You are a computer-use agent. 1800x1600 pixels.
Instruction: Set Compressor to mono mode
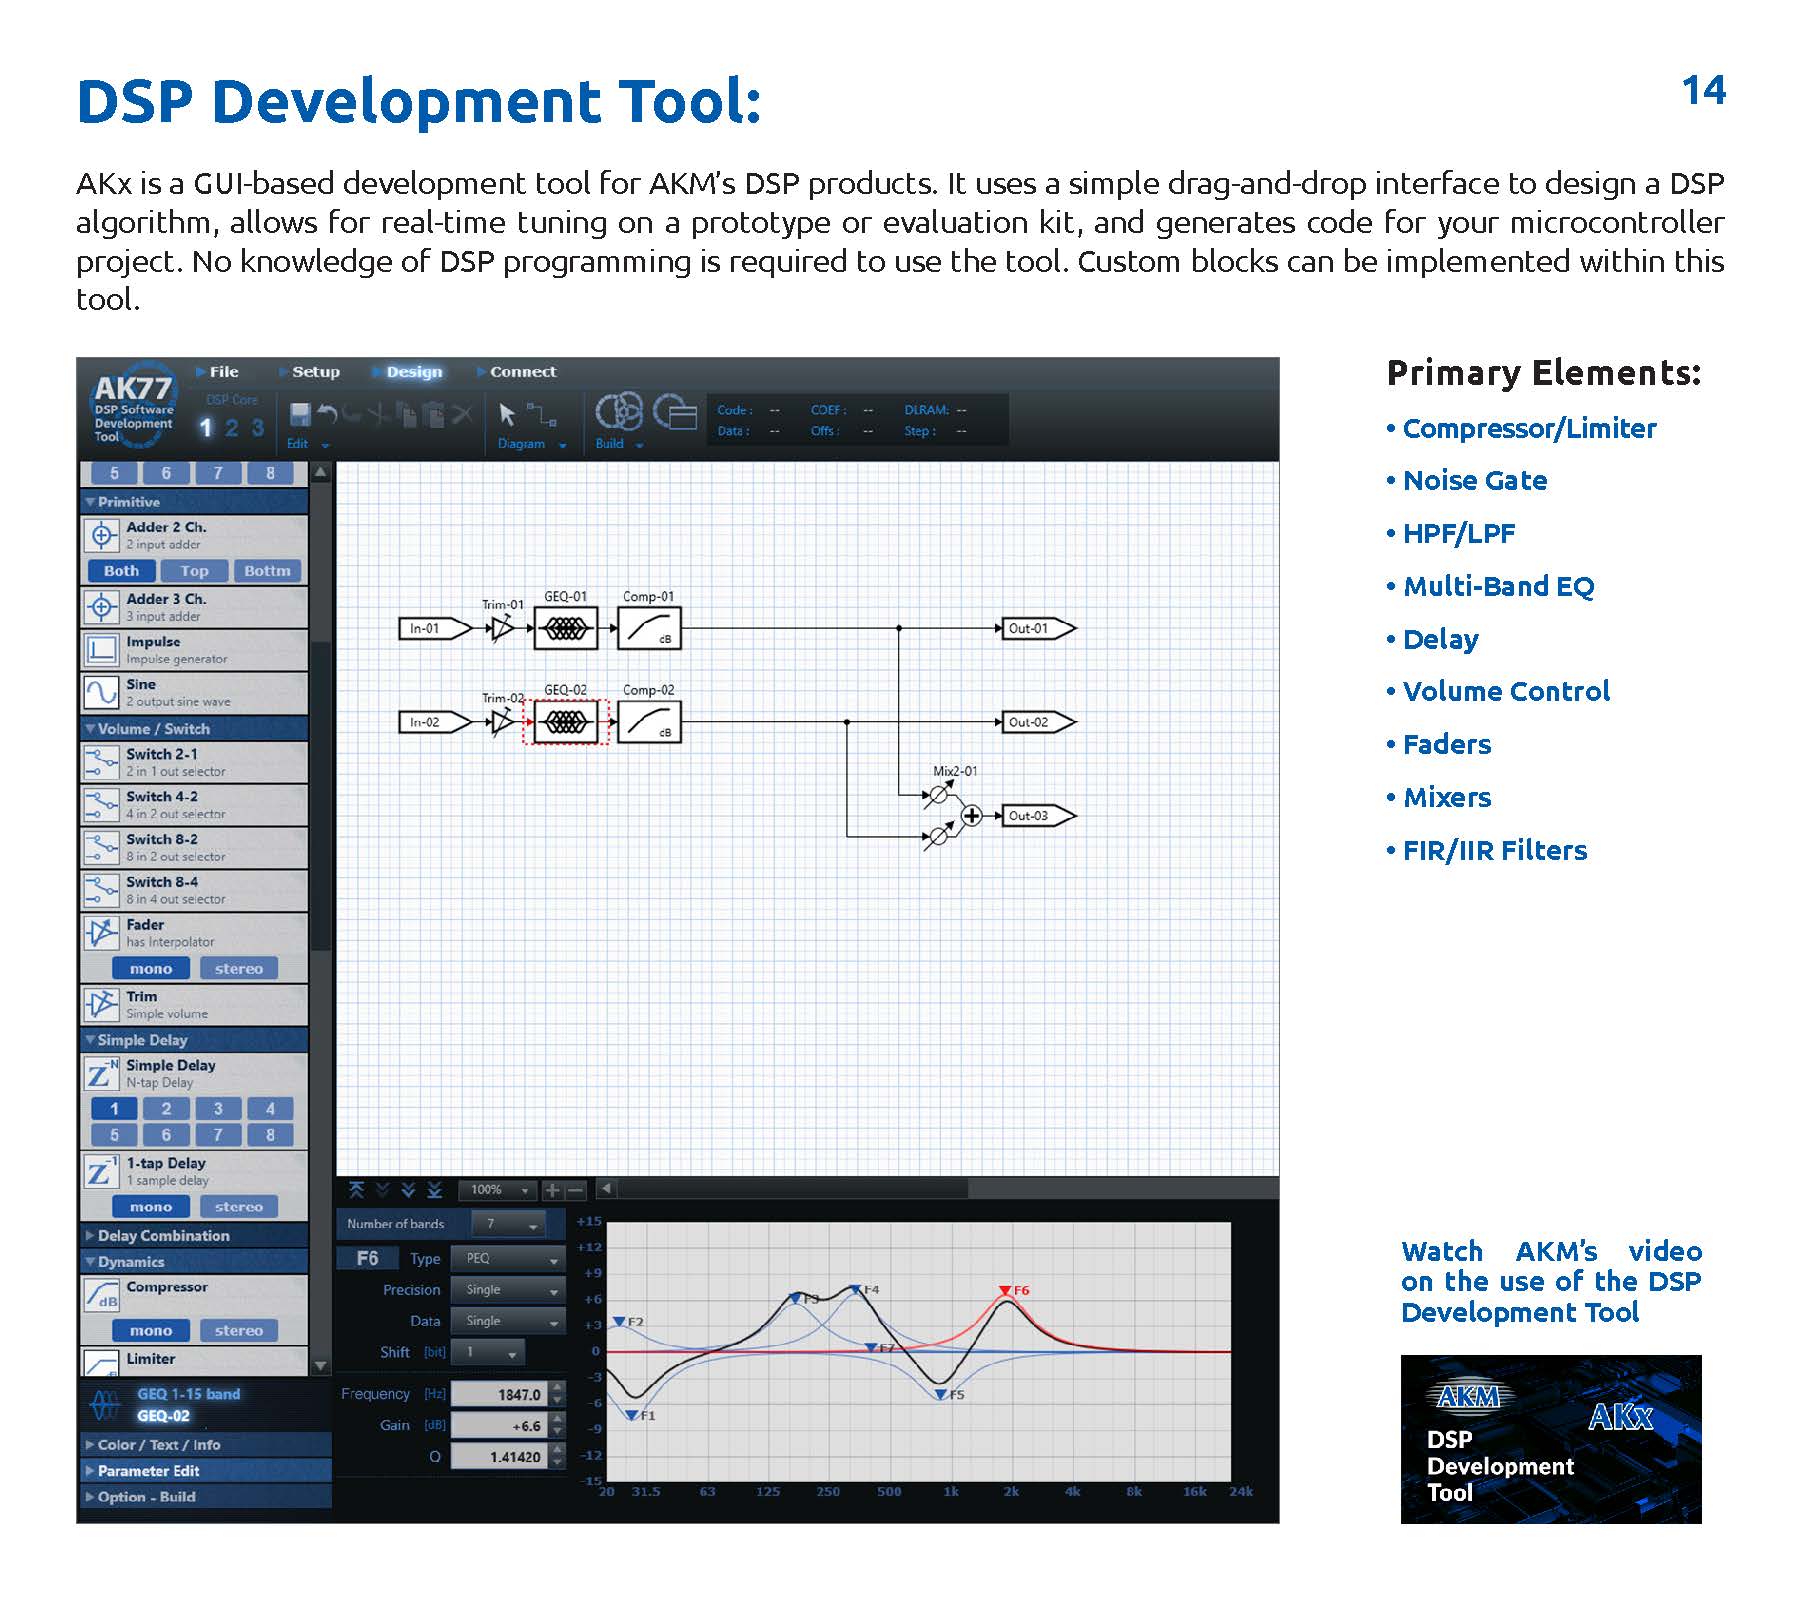150,1331
